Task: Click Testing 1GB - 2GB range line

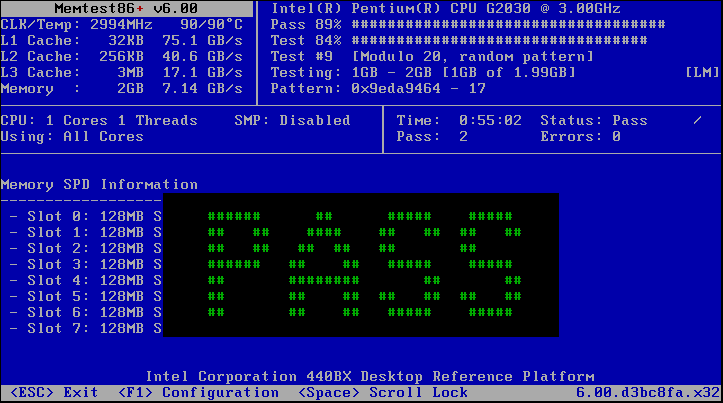Action: click(423, 72)
